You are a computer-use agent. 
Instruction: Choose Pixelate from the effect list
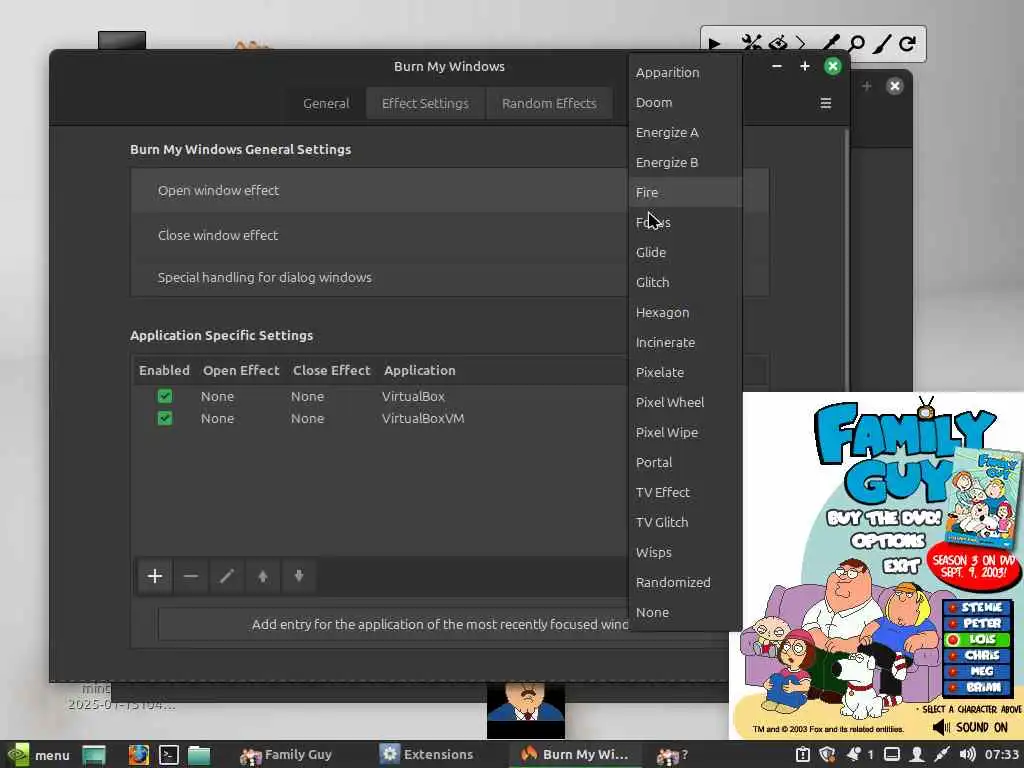pyautogui.click(x=685, y=373)
